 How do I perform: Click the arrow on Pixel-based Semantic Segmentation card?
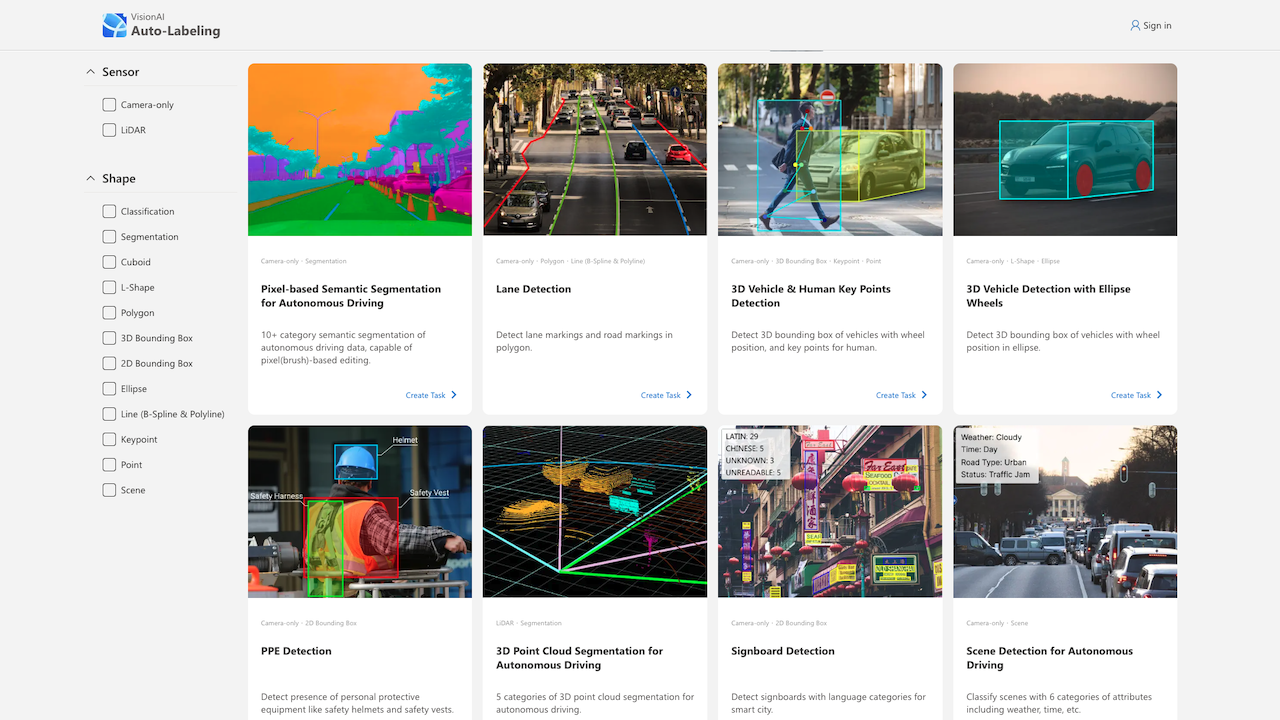click(454, 395)
